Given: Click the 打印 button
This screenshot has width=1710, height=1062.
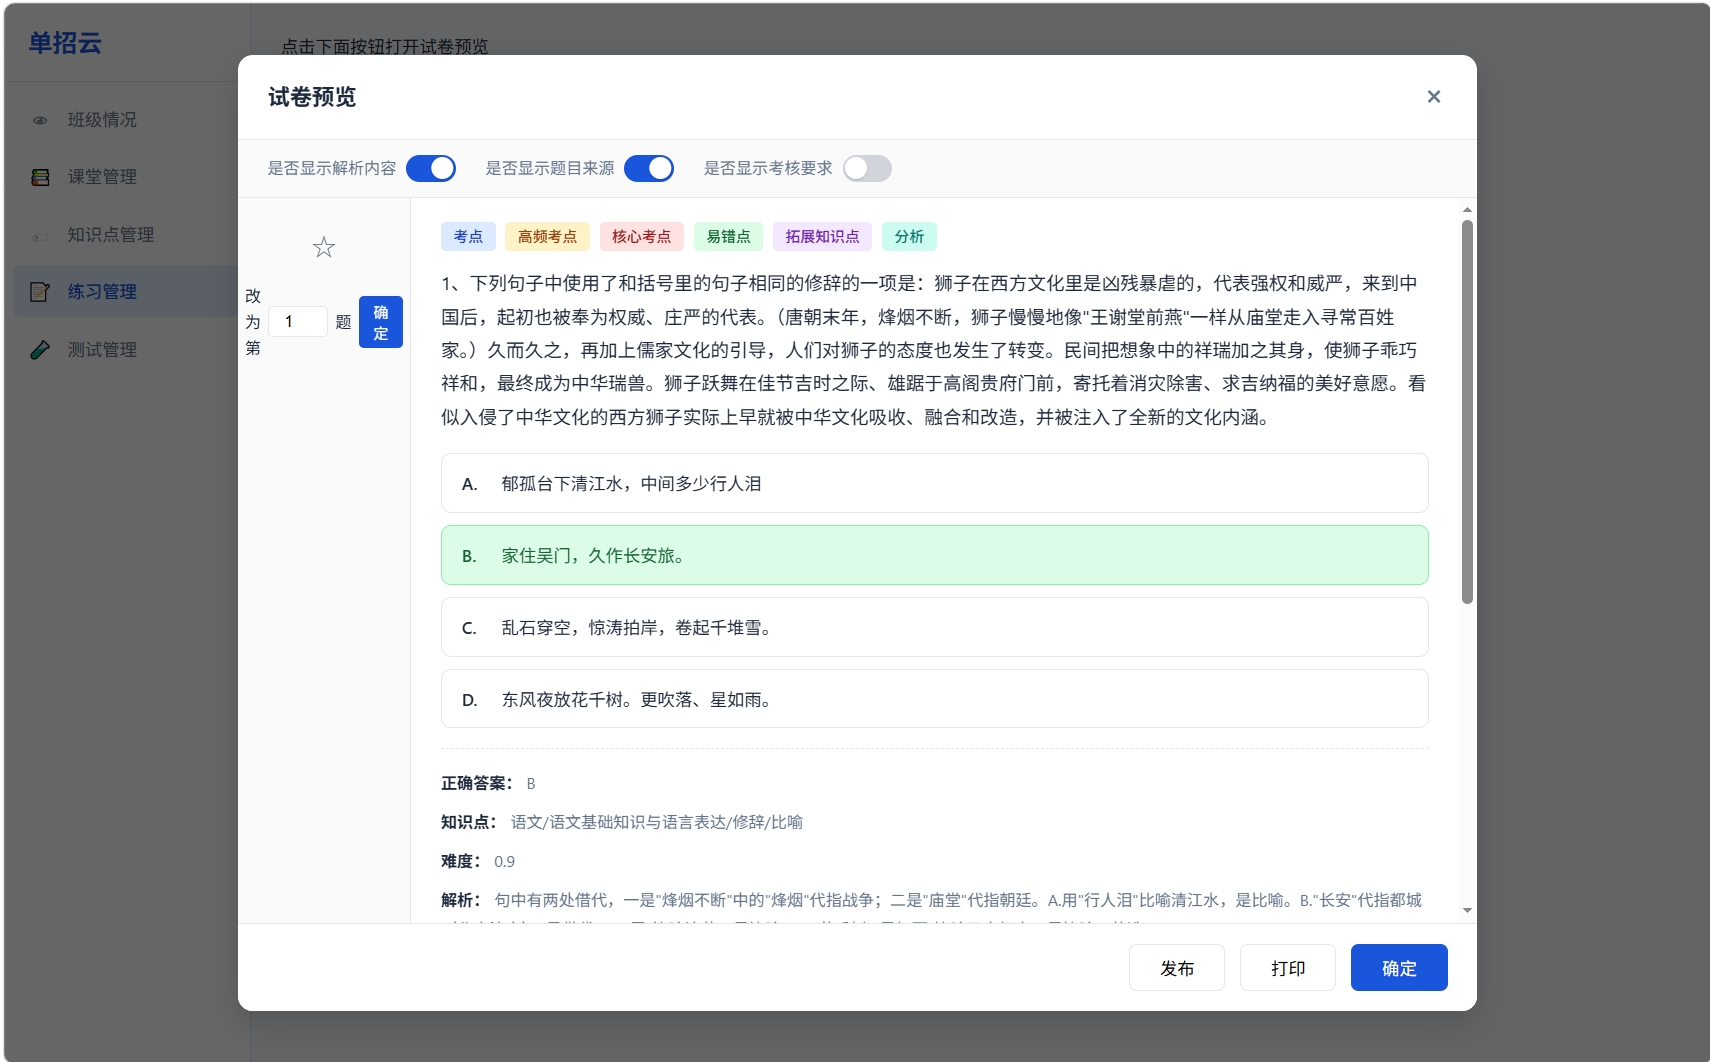Looking at the screenshot, I should [1288, 968].
